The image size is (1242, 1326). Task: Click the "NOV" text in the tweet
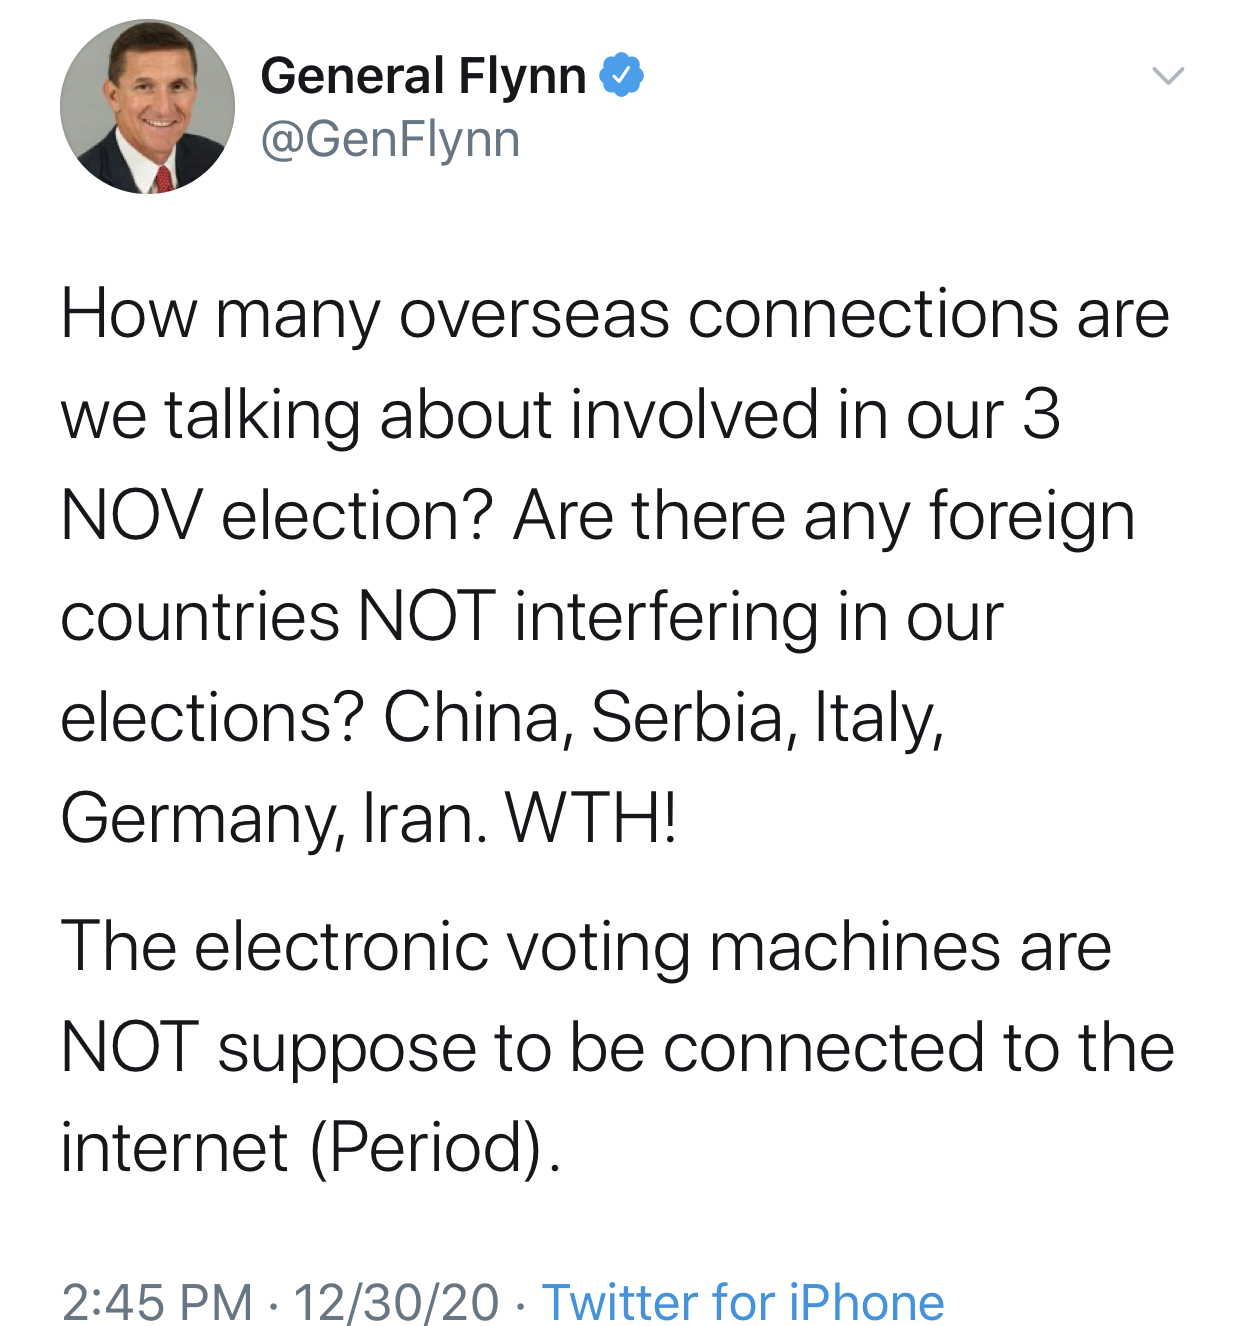tap(131, 516)
